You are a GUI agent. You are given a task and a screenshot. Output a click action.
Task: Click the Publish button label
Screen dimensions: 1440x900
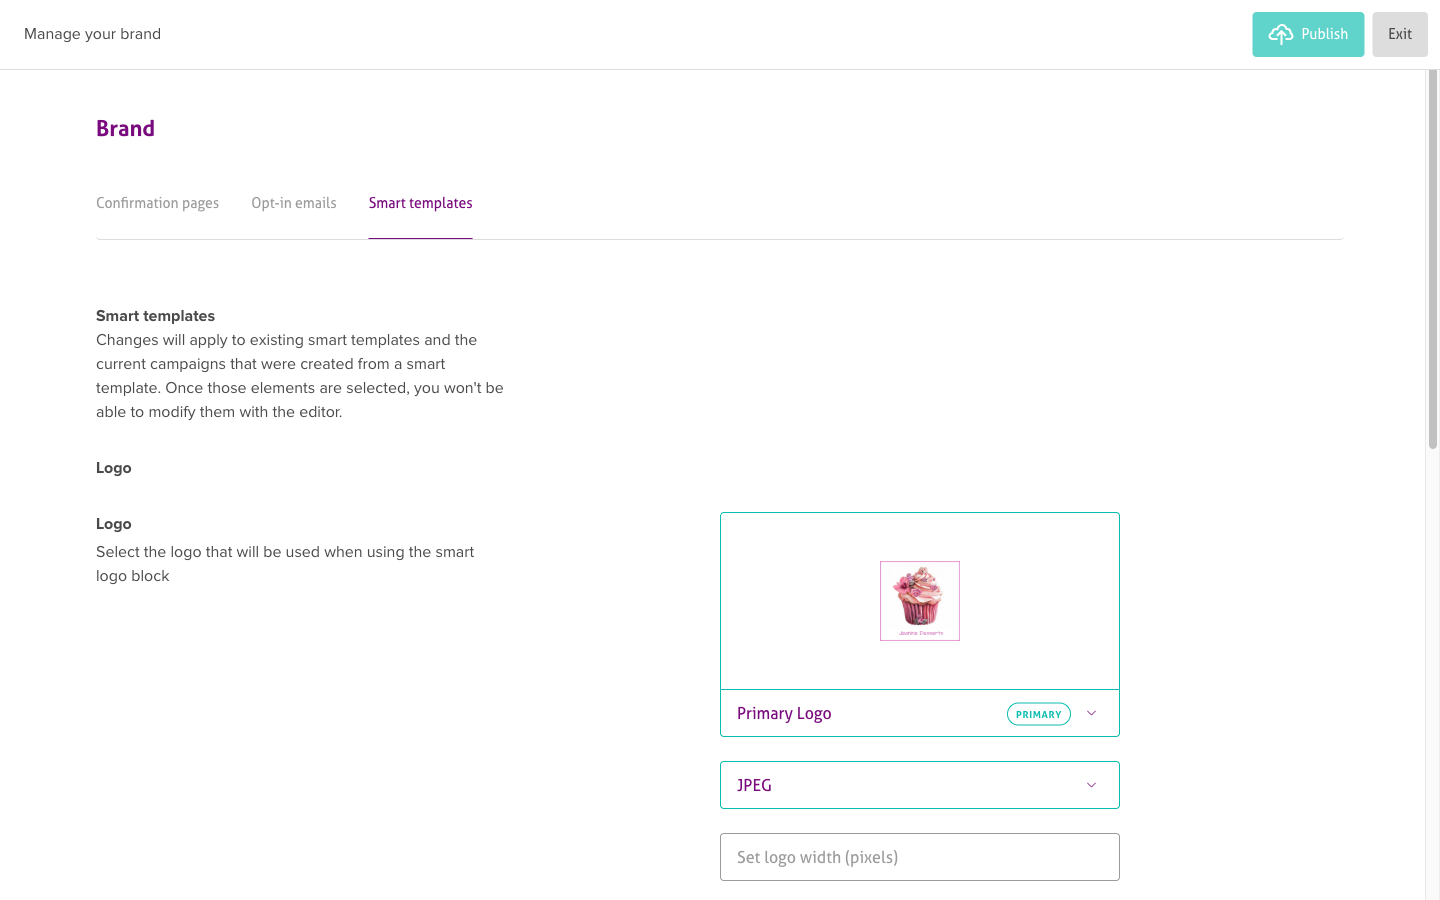point(1325,34)
